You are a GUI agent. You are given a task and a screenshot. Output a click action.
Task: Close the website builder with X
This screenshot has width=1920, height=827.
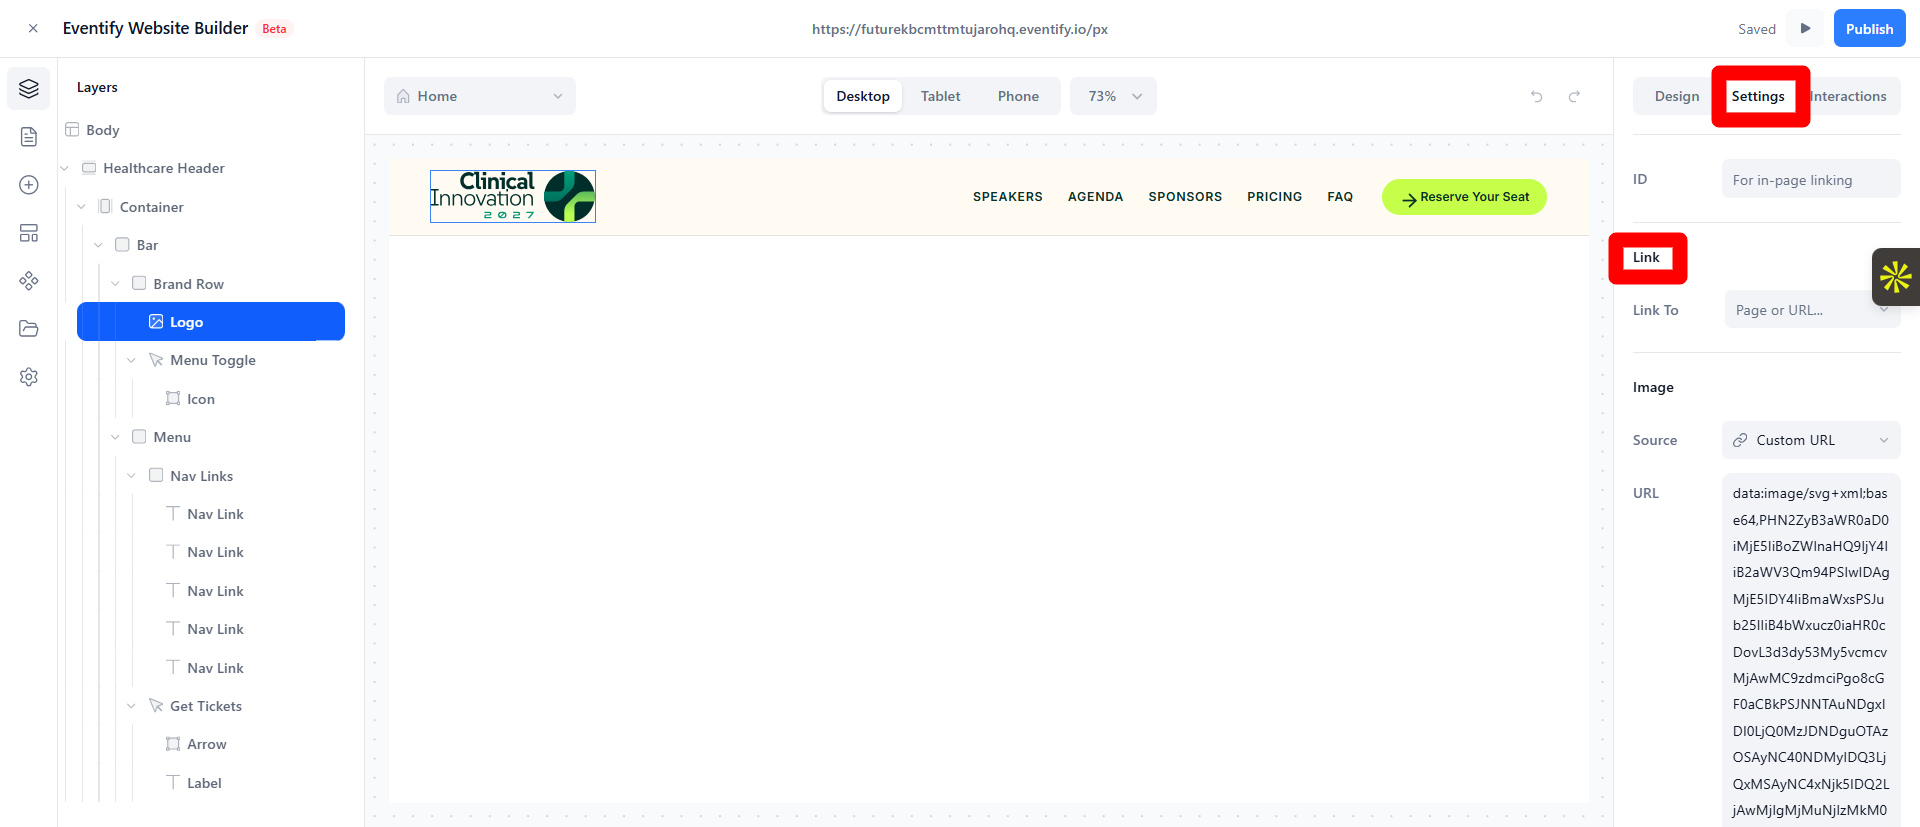tap(33, 29)
